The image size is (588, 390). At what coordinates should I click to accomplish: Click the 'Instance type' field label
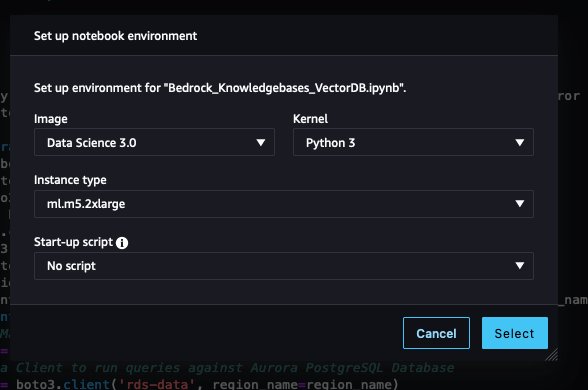[70, 180]
